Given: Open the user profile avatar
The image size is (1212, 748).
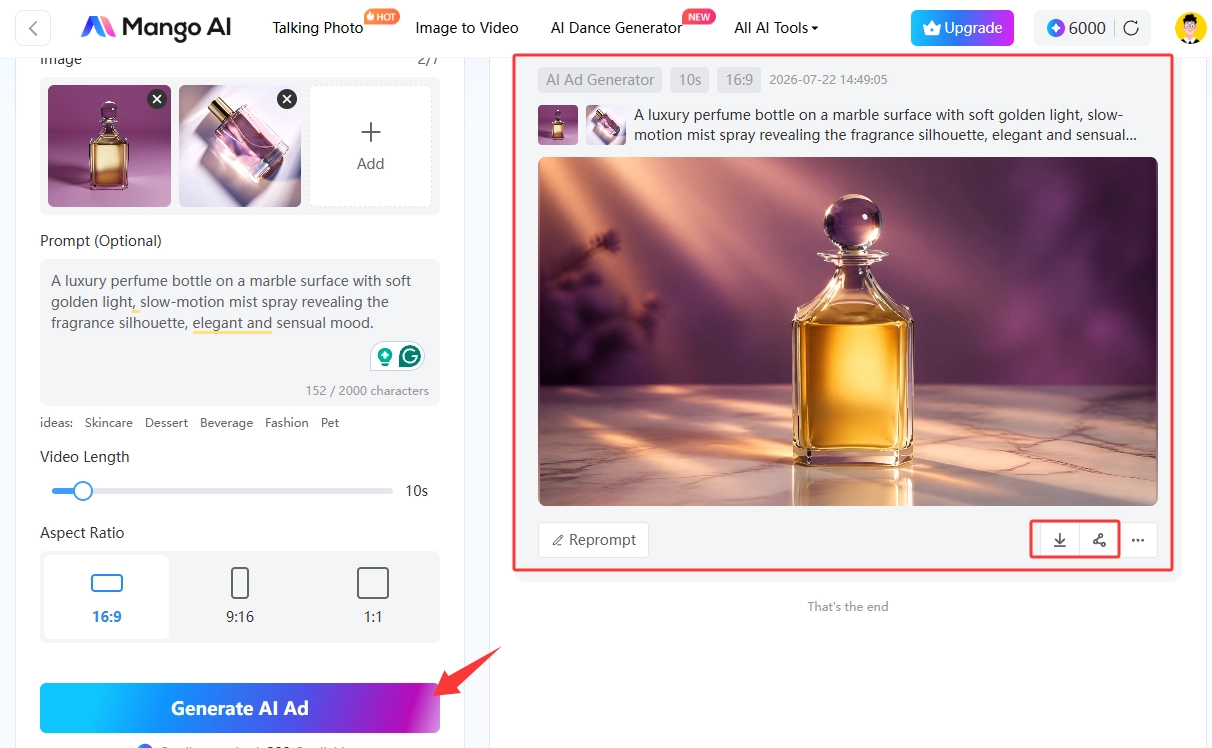Looking at the screenshot, I should point(1190,28).
